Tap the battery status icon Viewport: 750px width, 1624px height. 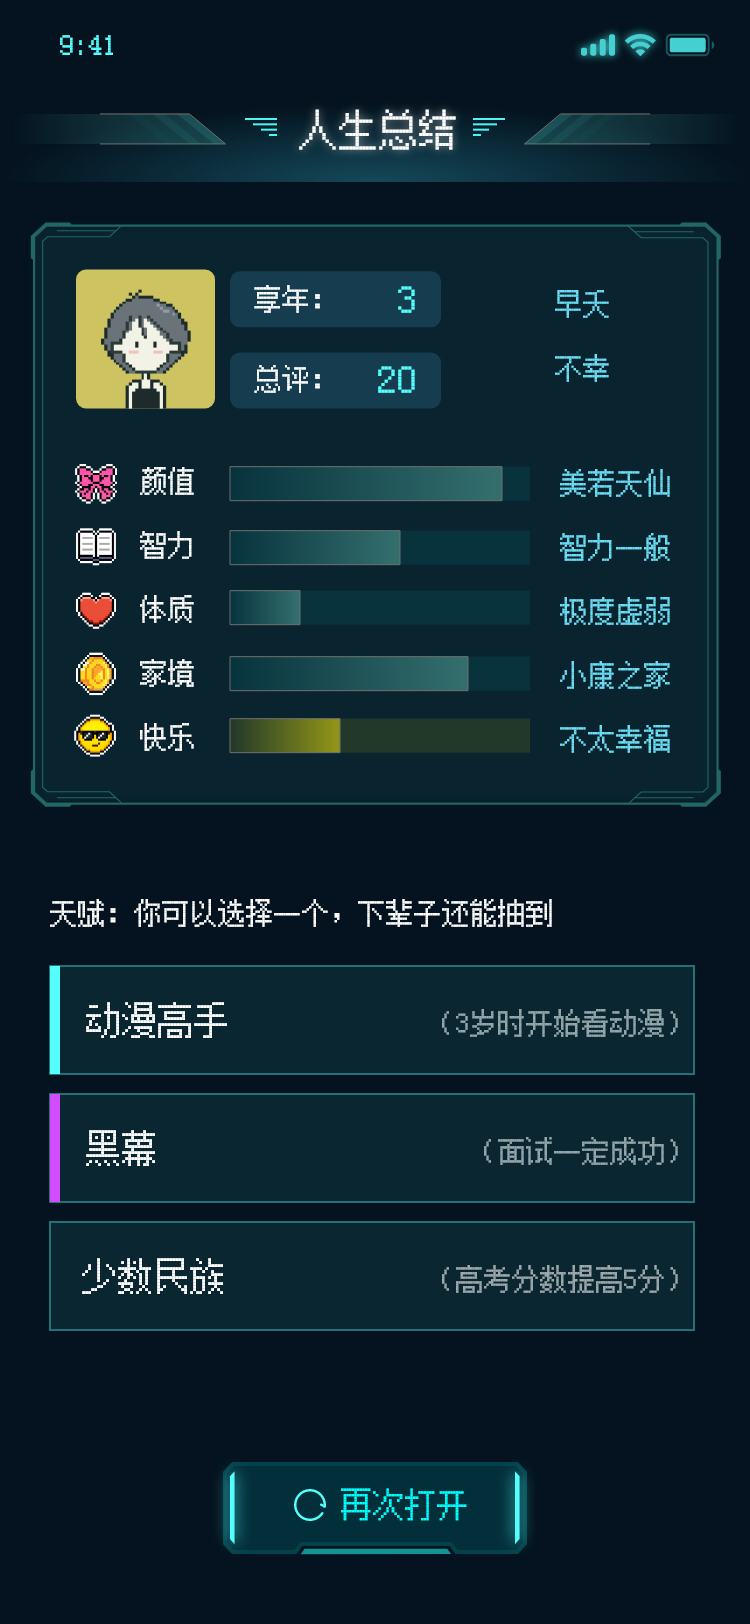pyautogui.click(x=689, y=45)
